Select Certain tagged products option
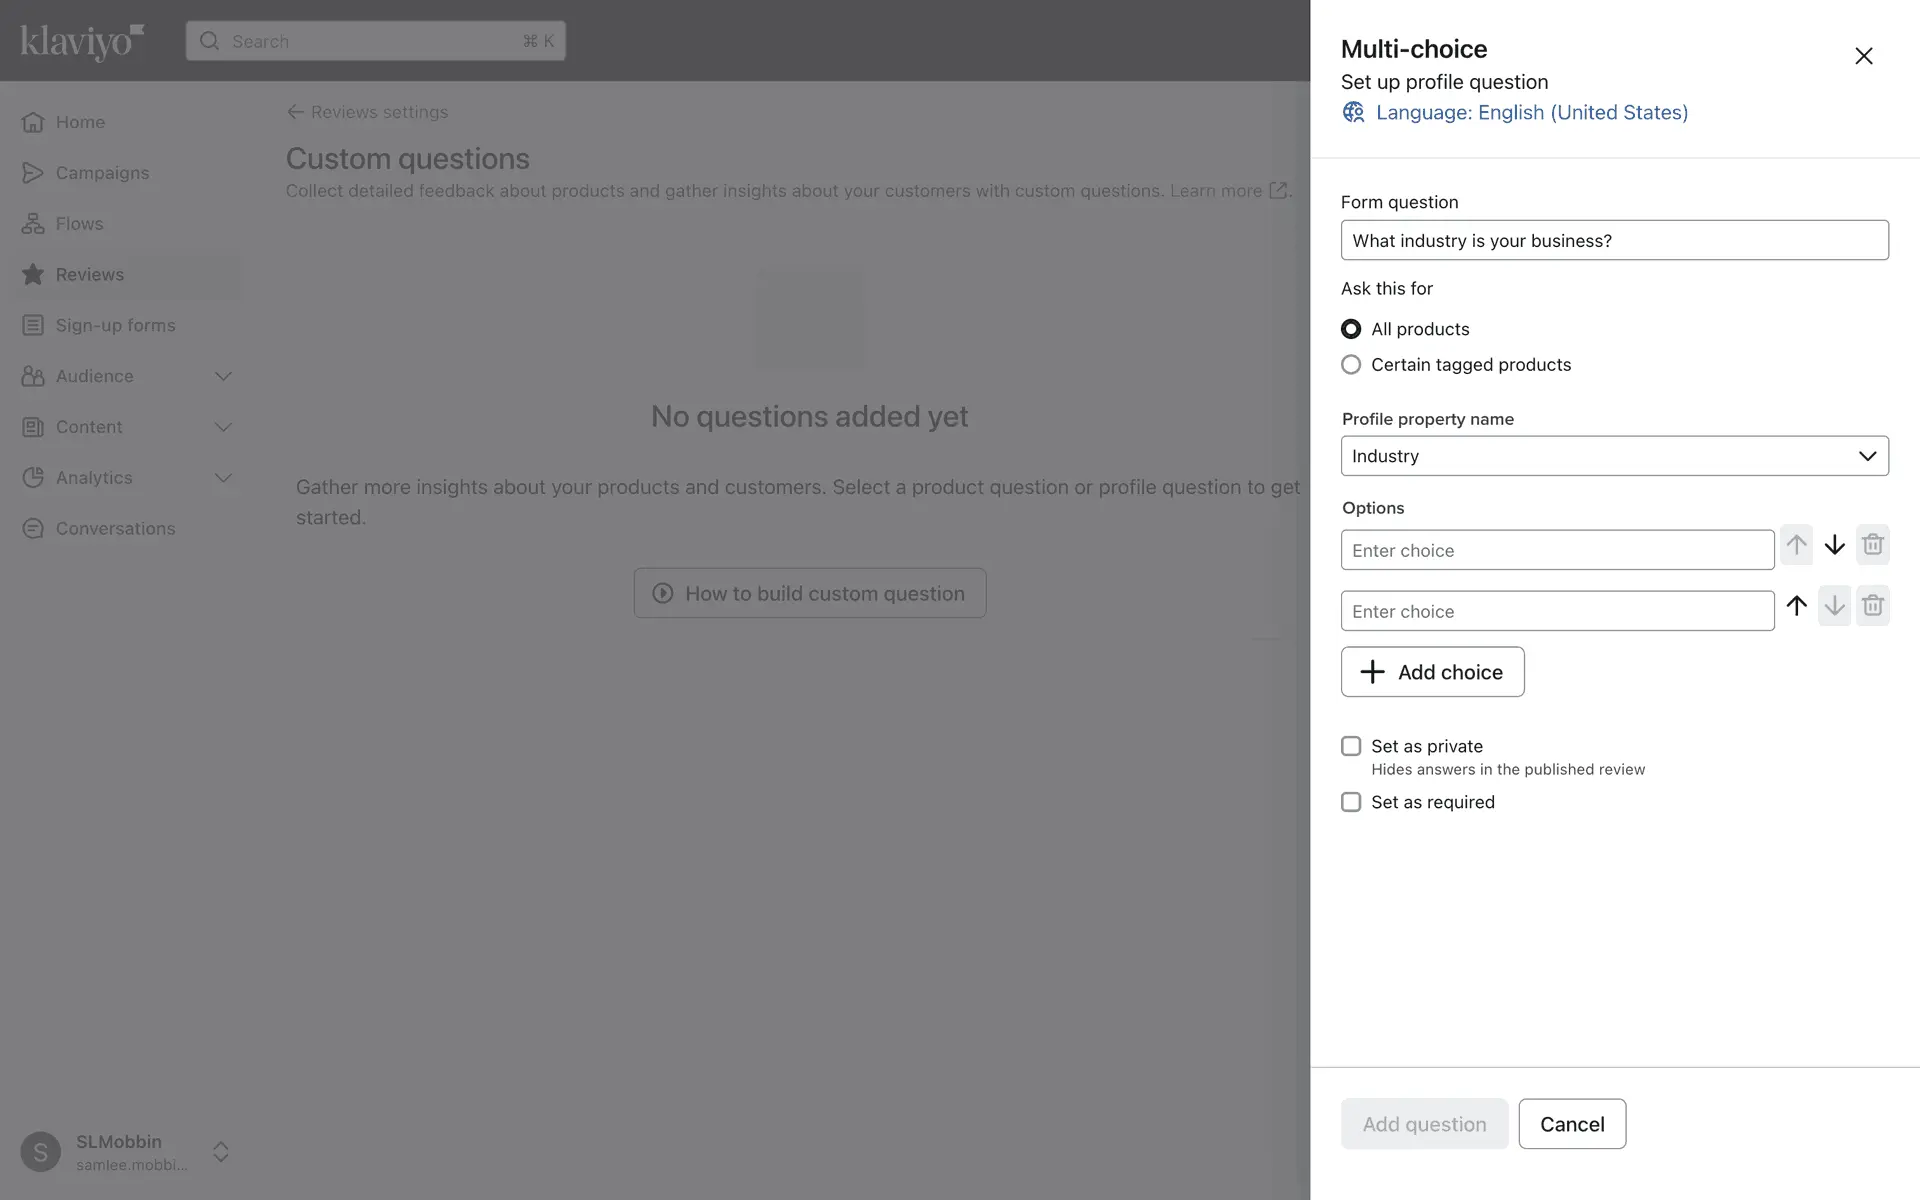Image resolution: width=1920 pixels, height=1200 pixels. (x=1351, y=365)
